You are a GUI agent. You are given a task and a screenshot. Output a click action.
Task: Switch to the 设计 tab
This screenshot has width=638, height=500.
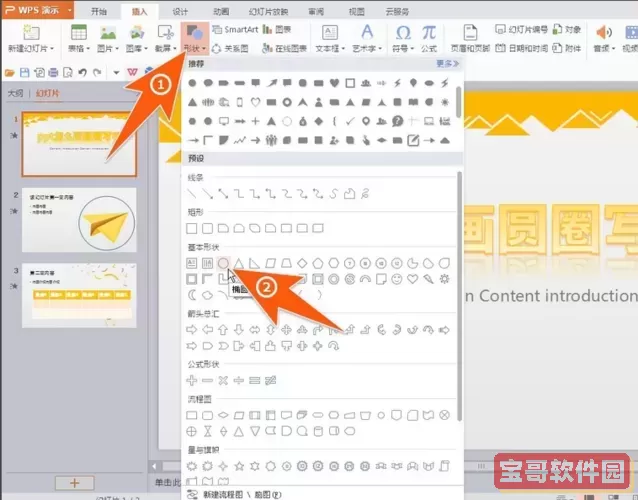click(180, 11)
